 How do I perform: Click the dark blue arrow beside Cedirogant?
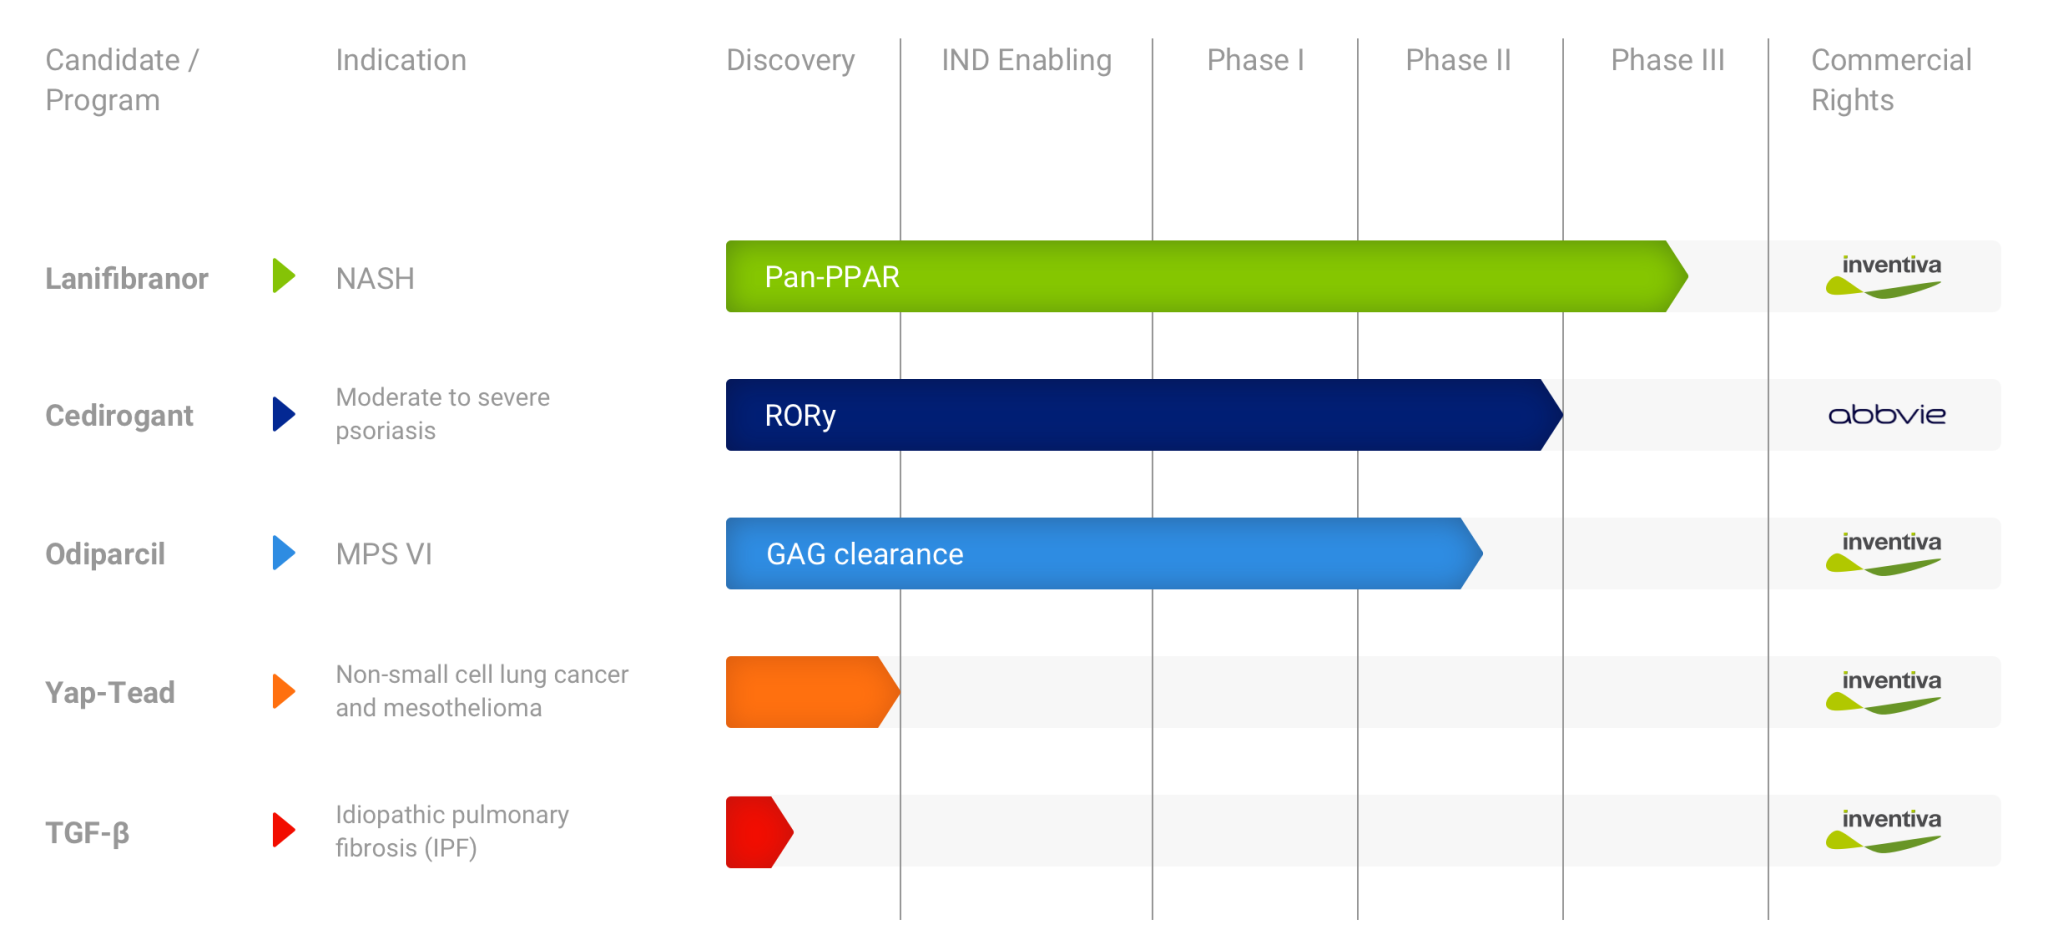(x=283, y=414)
